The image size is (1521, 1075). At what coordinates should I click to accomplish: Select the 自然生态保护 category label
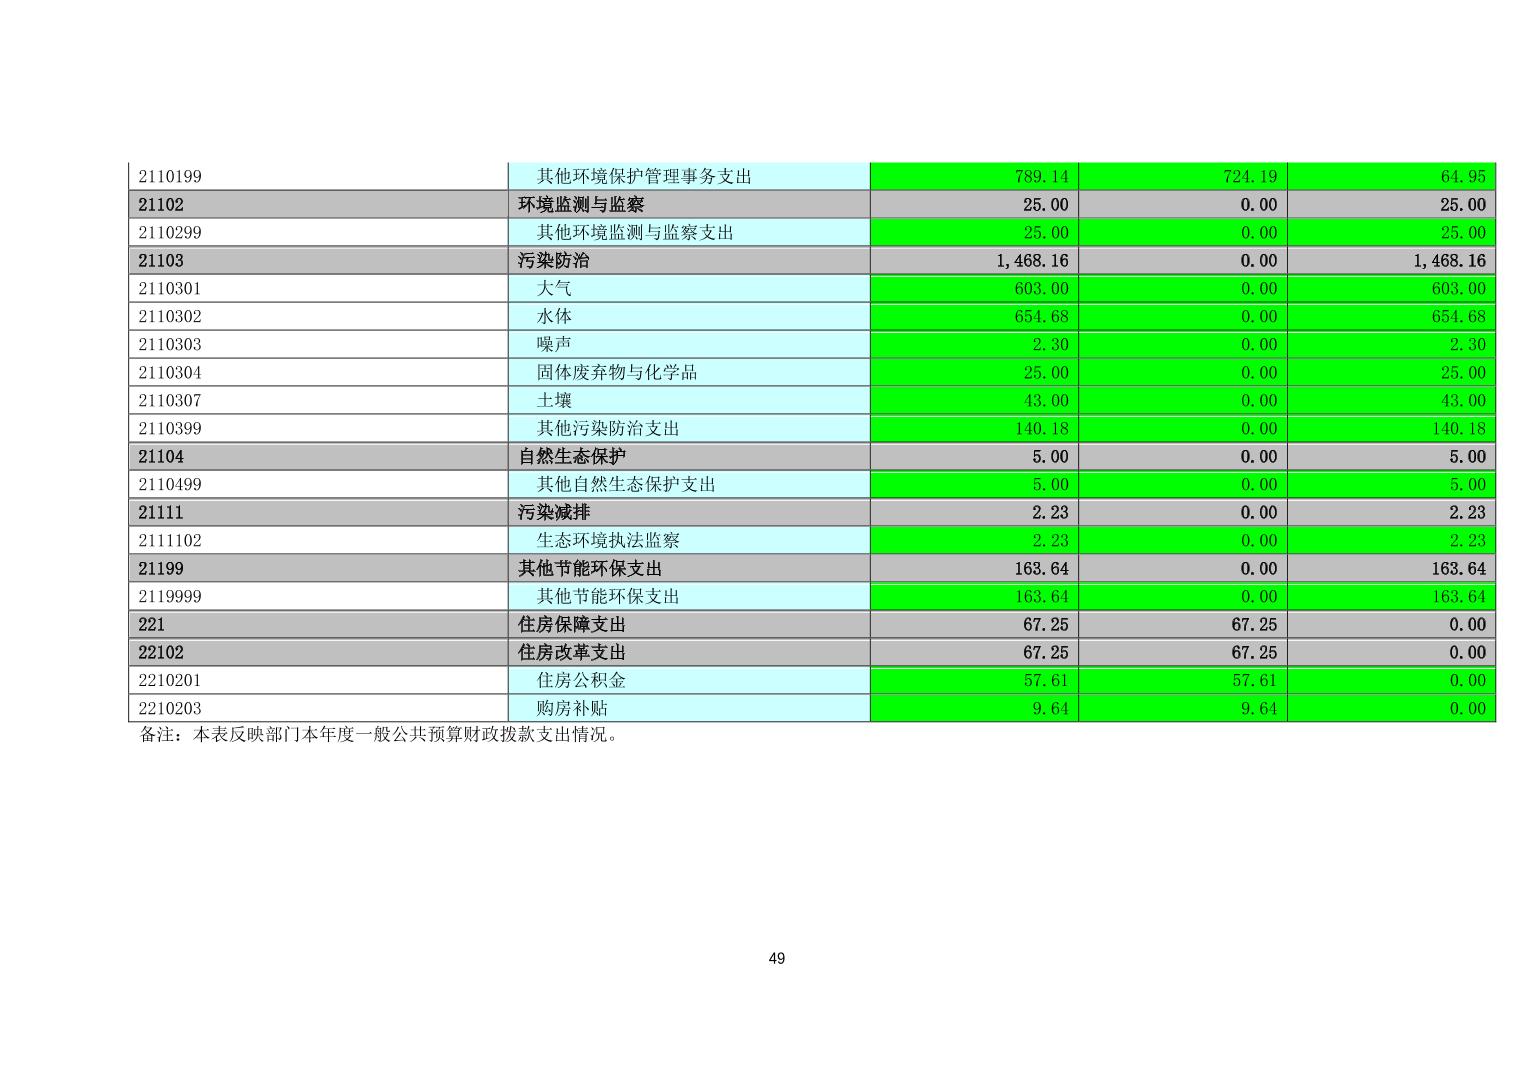[571, 457]
